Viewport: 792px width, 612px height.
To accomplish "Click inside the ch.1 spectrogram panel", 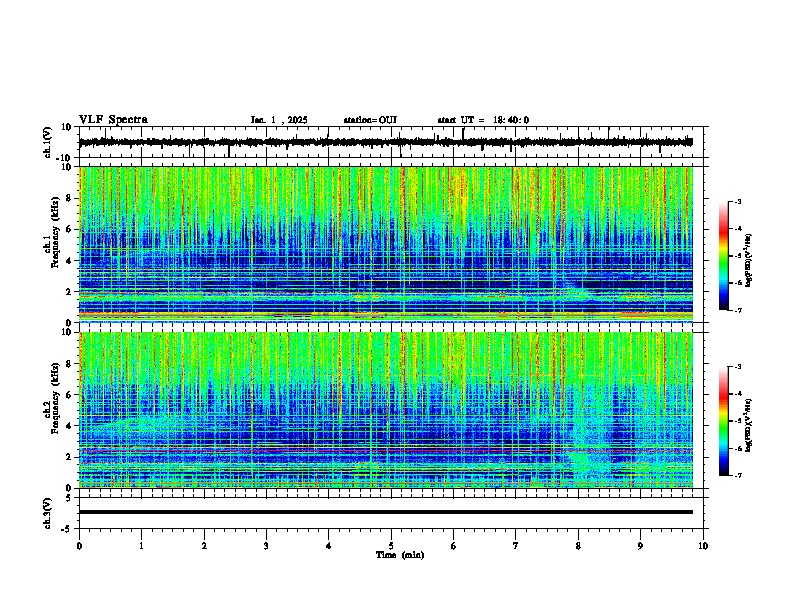I will tap(386, 244).
